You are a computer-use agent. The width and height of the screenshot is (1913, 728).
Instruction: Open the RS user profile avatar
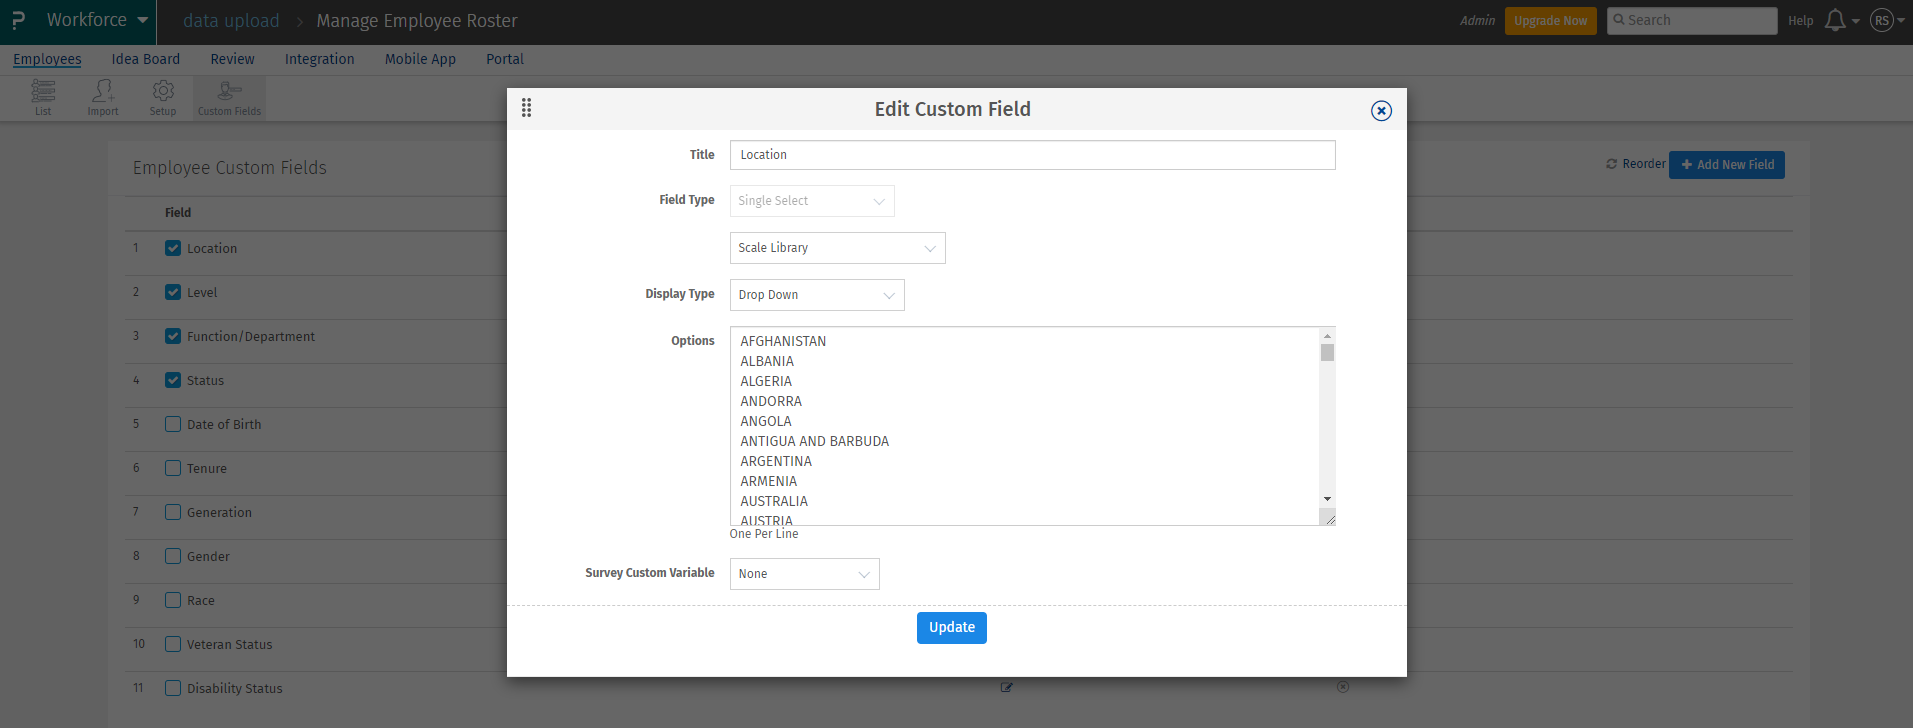(1882, 21)
